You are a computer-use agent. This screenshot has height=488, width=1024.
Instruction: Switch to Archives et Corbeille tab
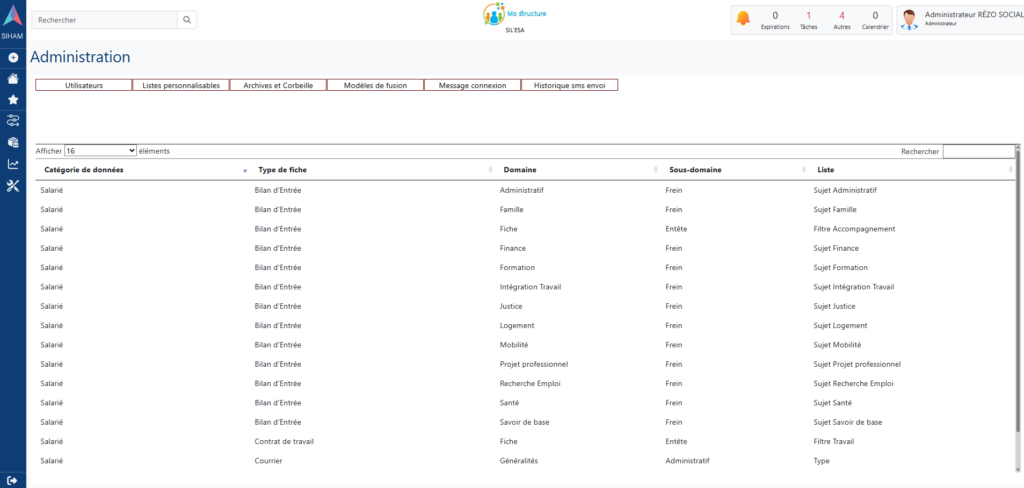tap(278, 86)
